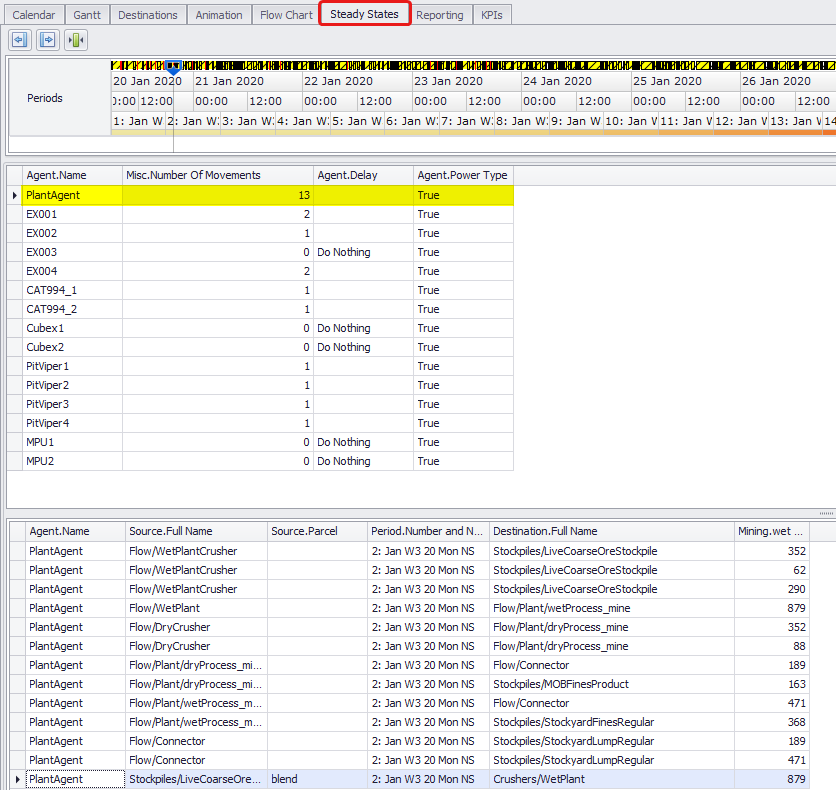Image resolution: width=836 pixels, height=790 pixels.
Task: Show the KPIs tab
Action: coord(492,15)
